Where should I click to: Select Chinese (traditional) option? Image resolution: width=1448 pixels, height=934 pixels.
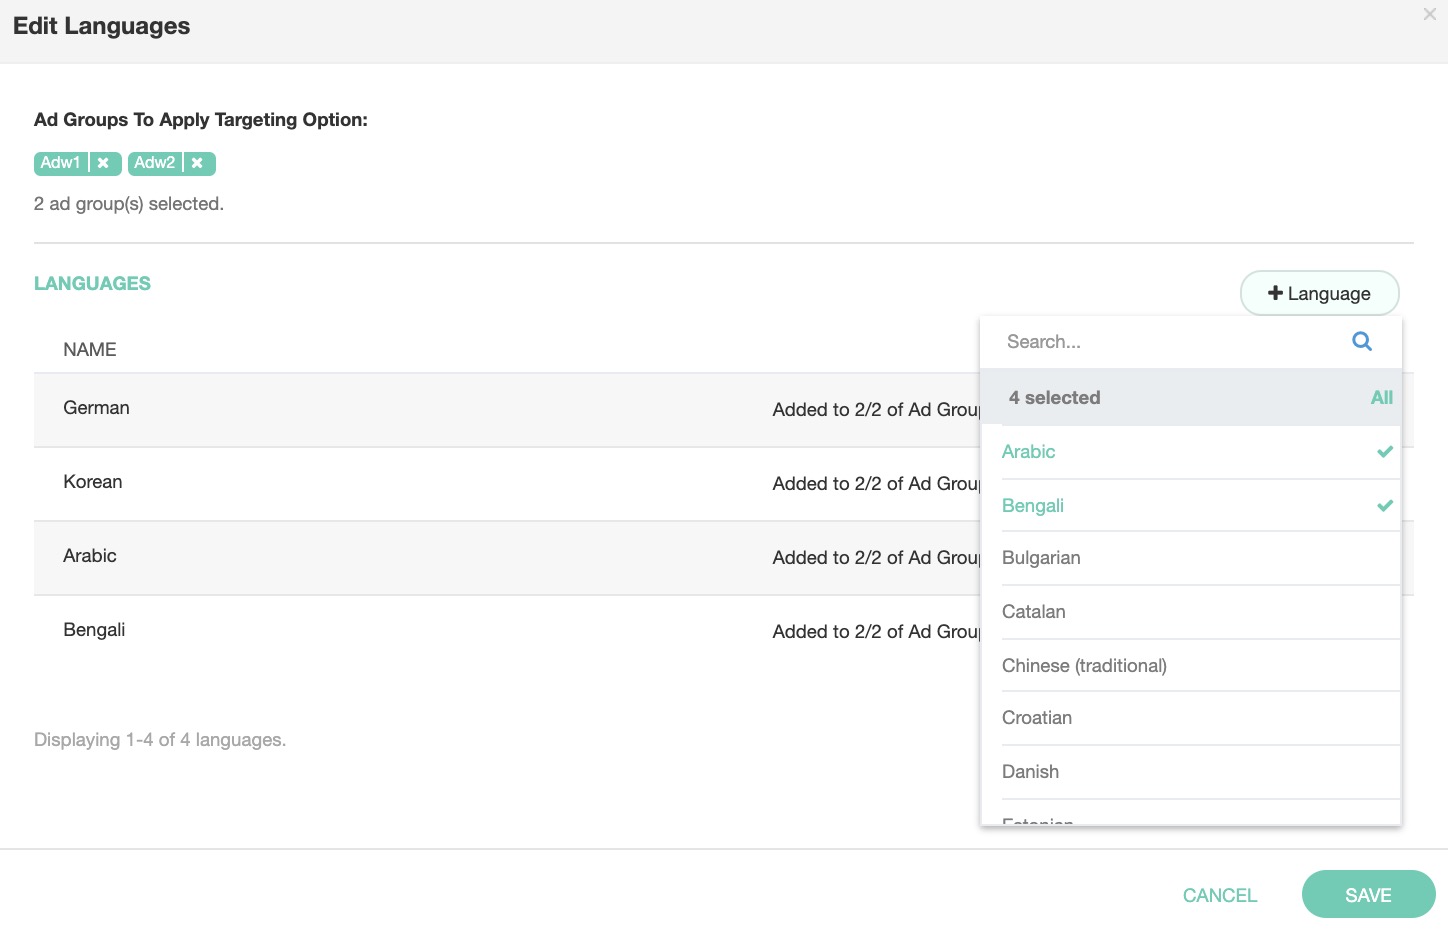click(1084, 666)
